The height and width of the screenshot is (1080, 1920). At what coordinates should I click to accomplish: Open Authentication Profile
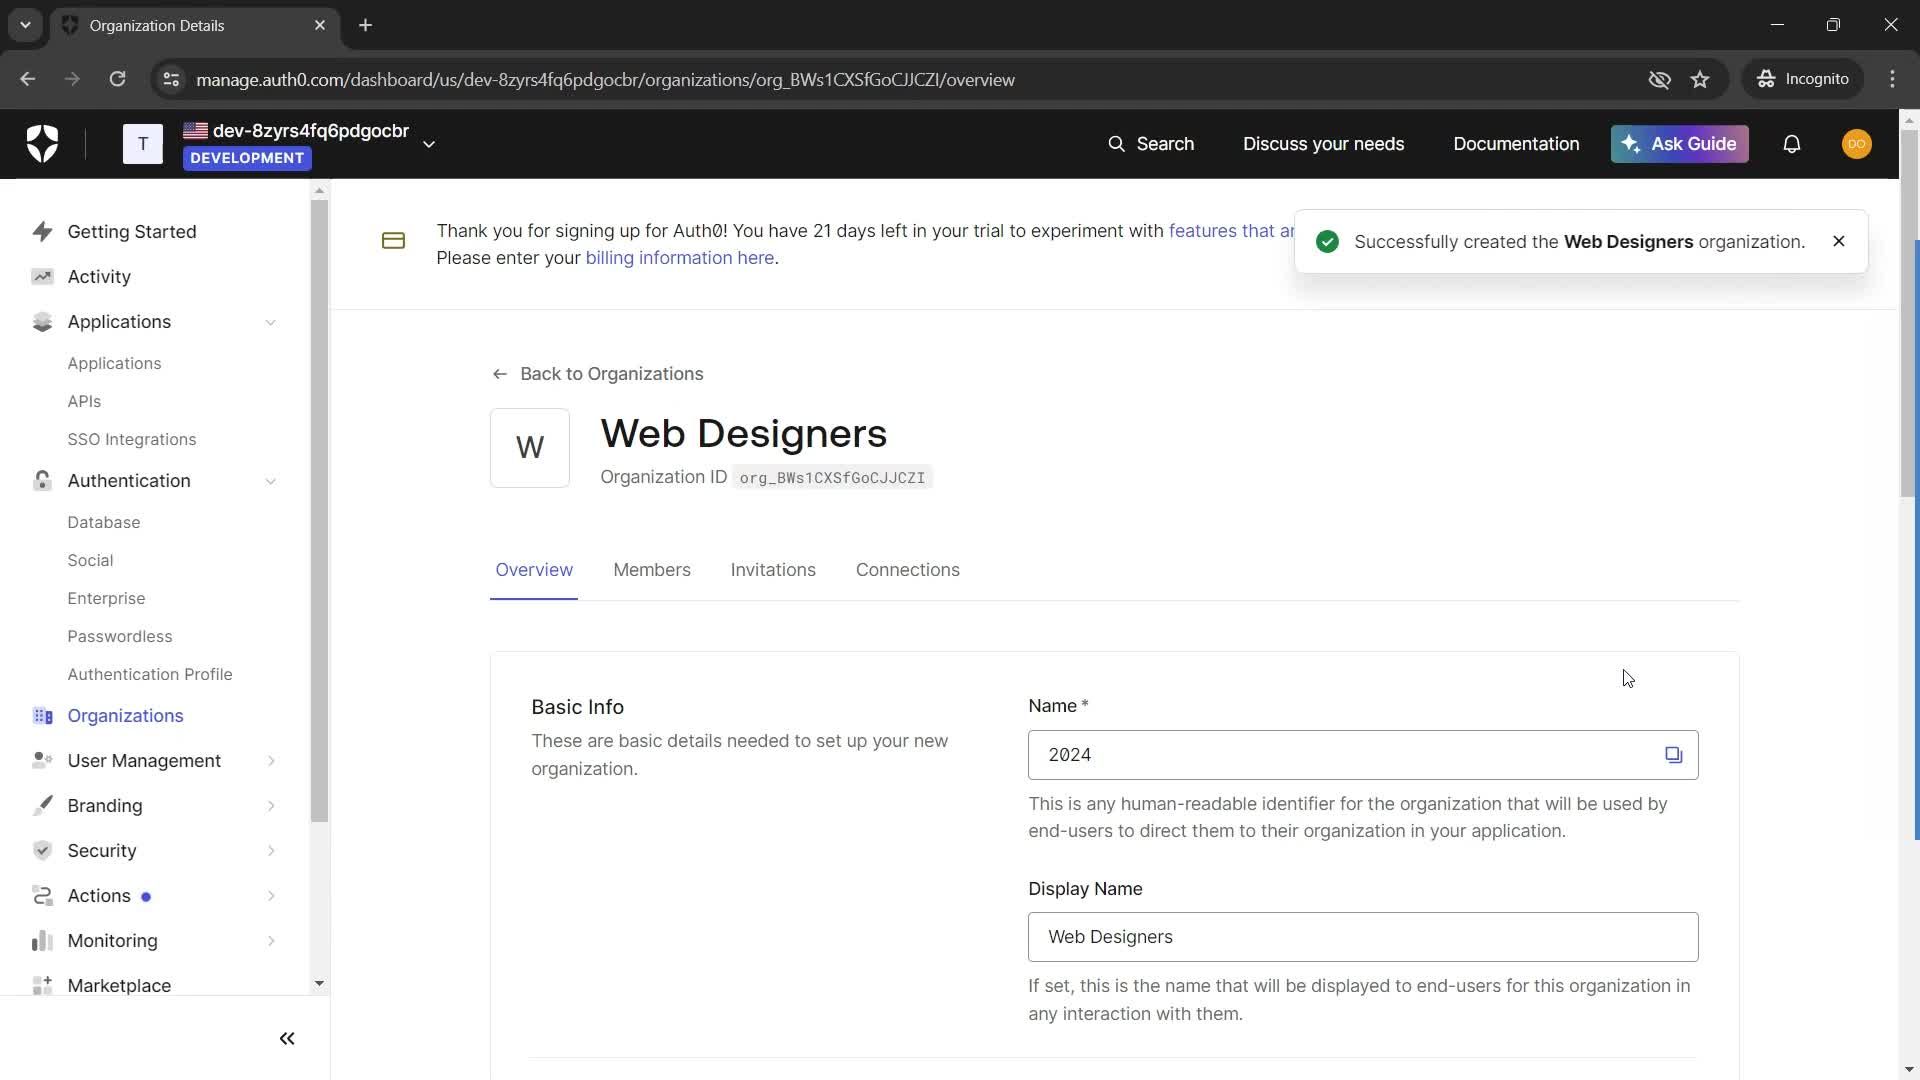150,674
